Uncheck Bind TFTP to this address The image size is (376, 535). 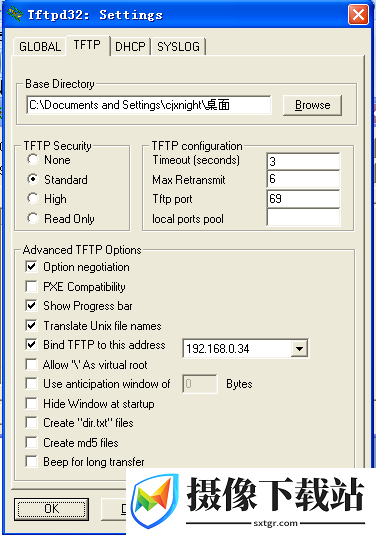click(31, 345)
